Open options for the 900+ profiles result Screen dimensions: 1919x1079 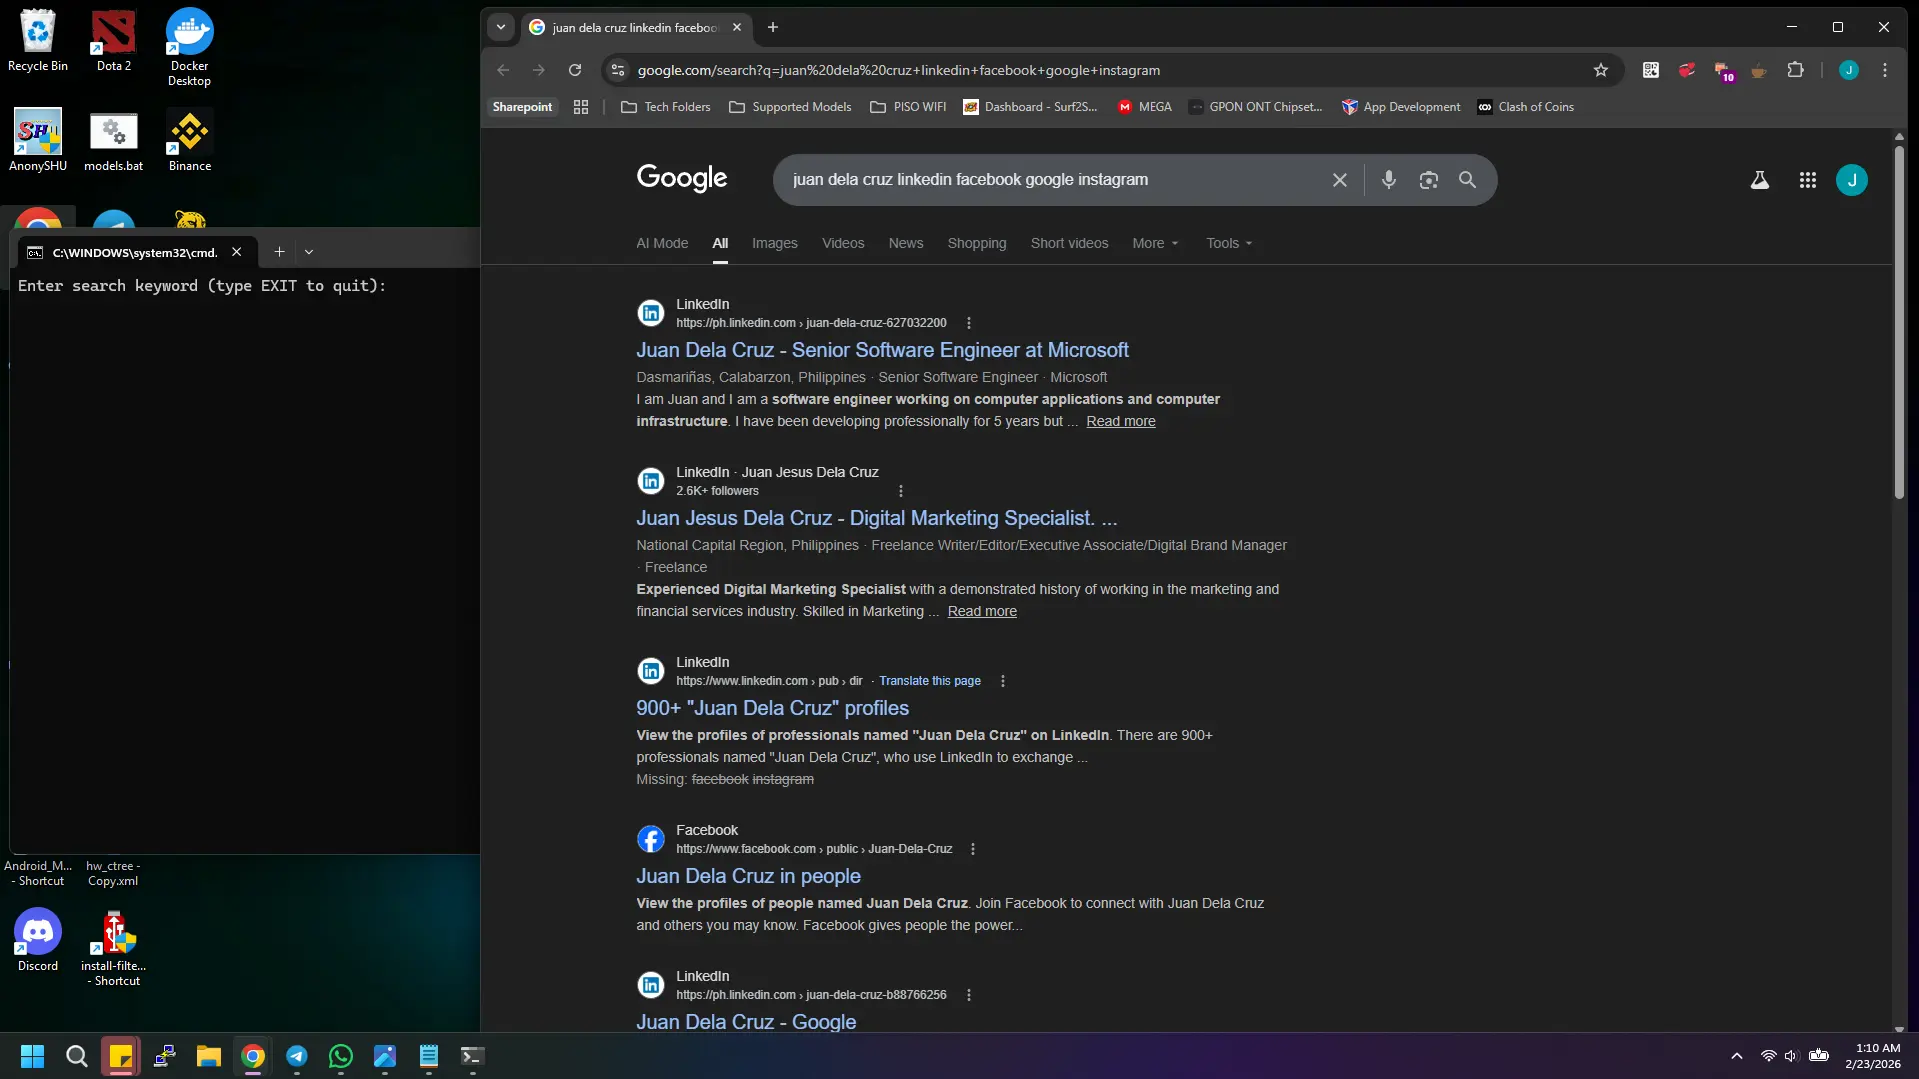(1003, 681)
